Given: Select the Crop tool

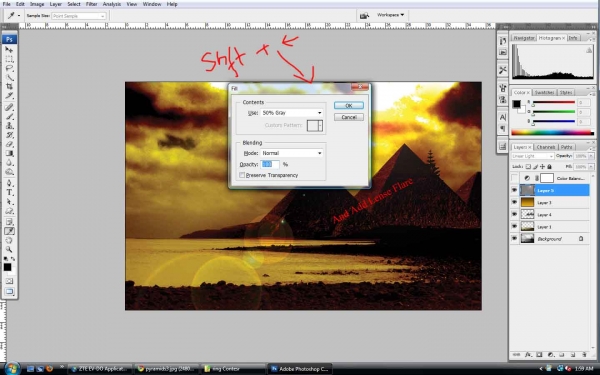Looking at the screenshot, I should coord(9,86).
